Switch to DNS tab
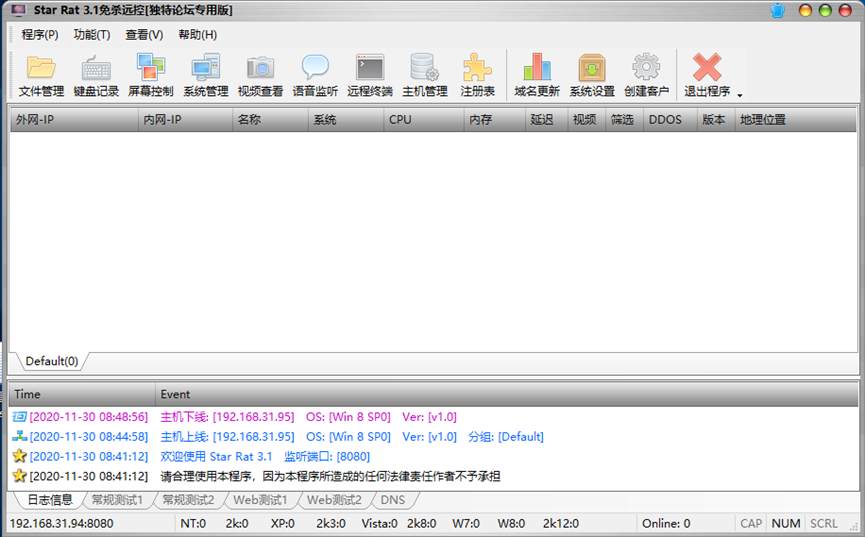 pos(393,500)
